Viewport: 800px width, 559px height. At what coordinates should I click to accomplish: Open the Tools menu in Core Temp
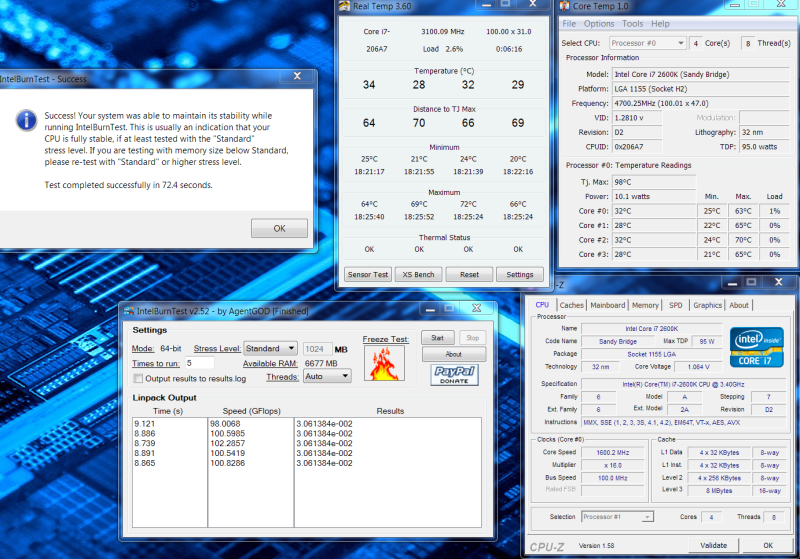pos(632,24)
